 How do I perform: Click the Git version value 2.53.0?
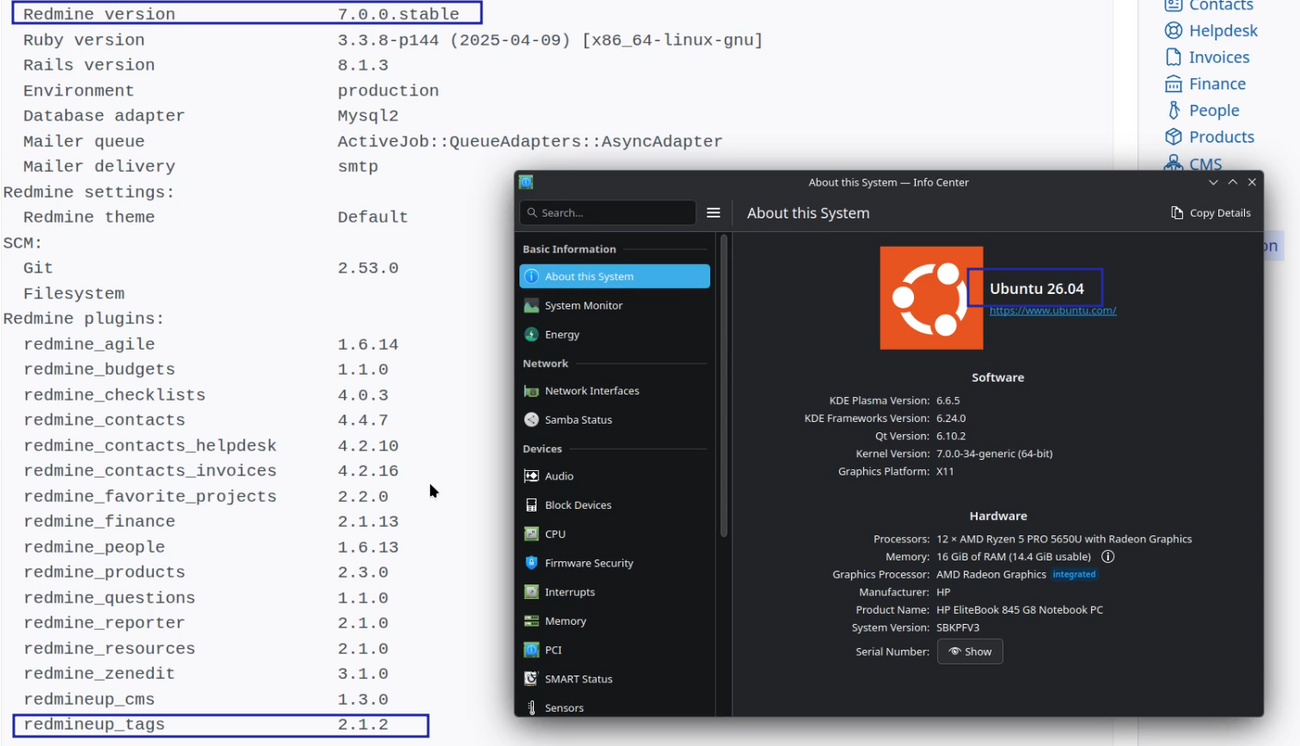(x=368, y=268)
